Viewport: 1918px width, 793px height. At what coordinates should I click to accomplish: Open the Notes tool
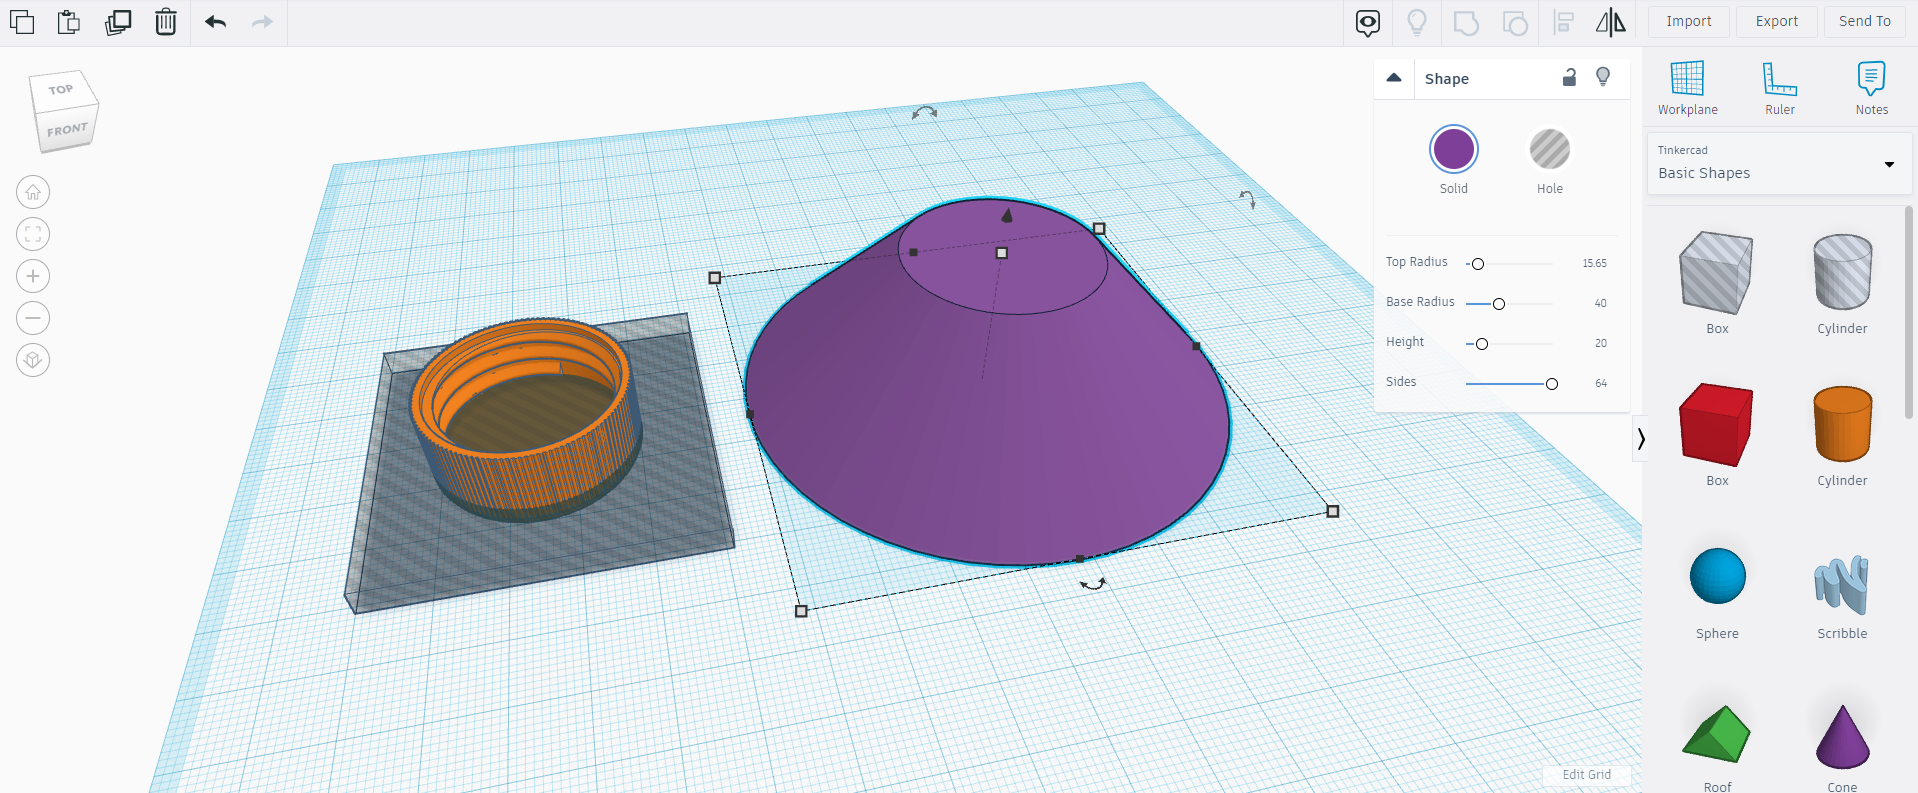tap(1871, 88)
